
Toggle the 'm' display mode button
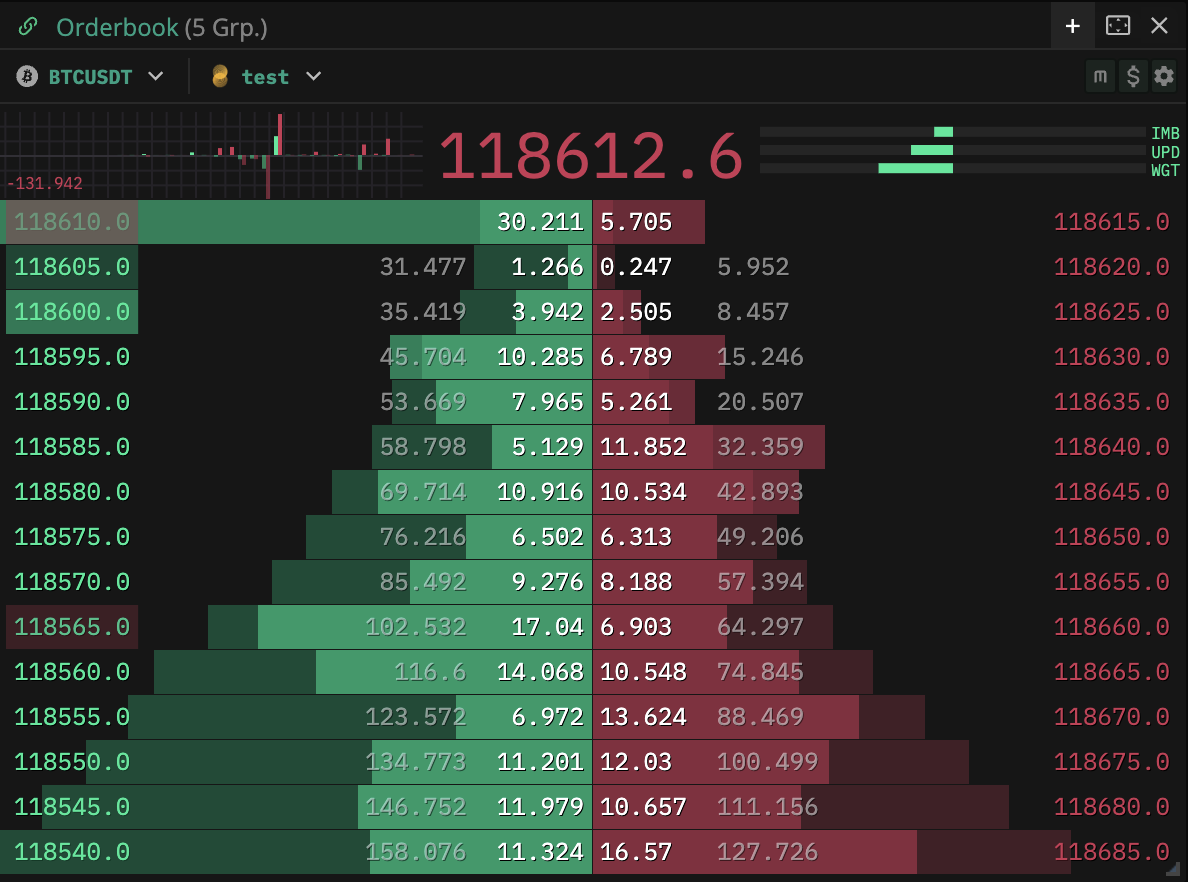(1100, 77)
